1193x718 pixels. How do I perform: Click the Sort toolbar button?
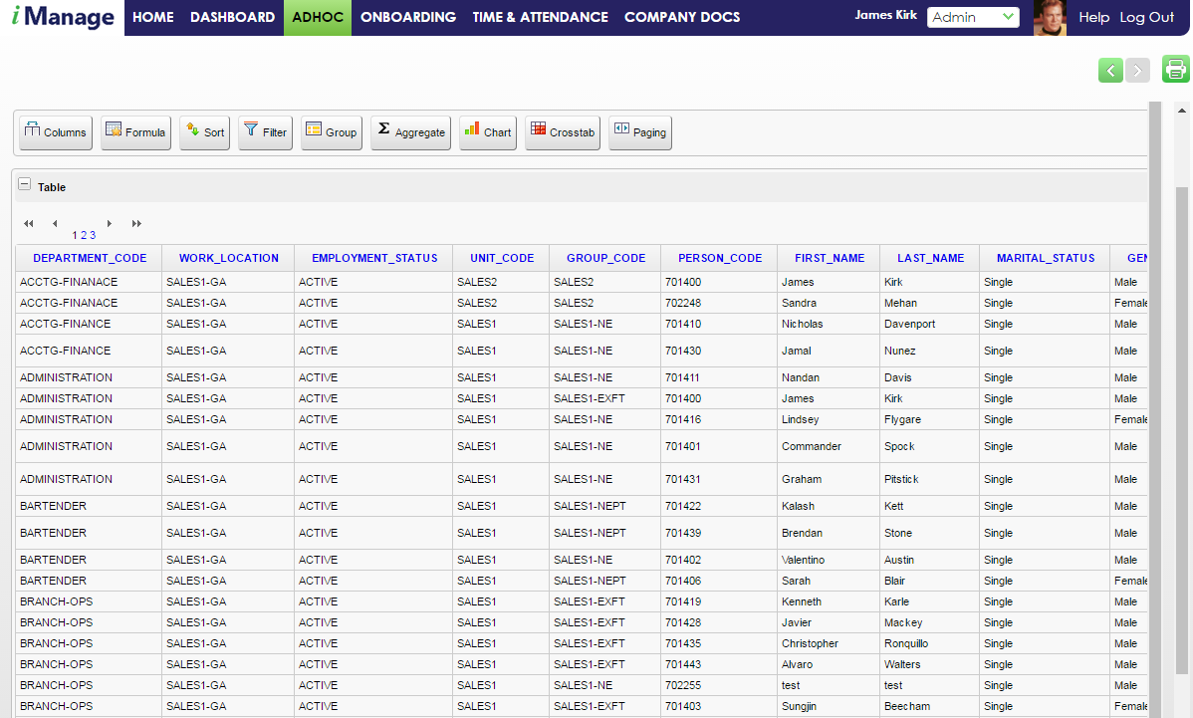pos(205,132)
